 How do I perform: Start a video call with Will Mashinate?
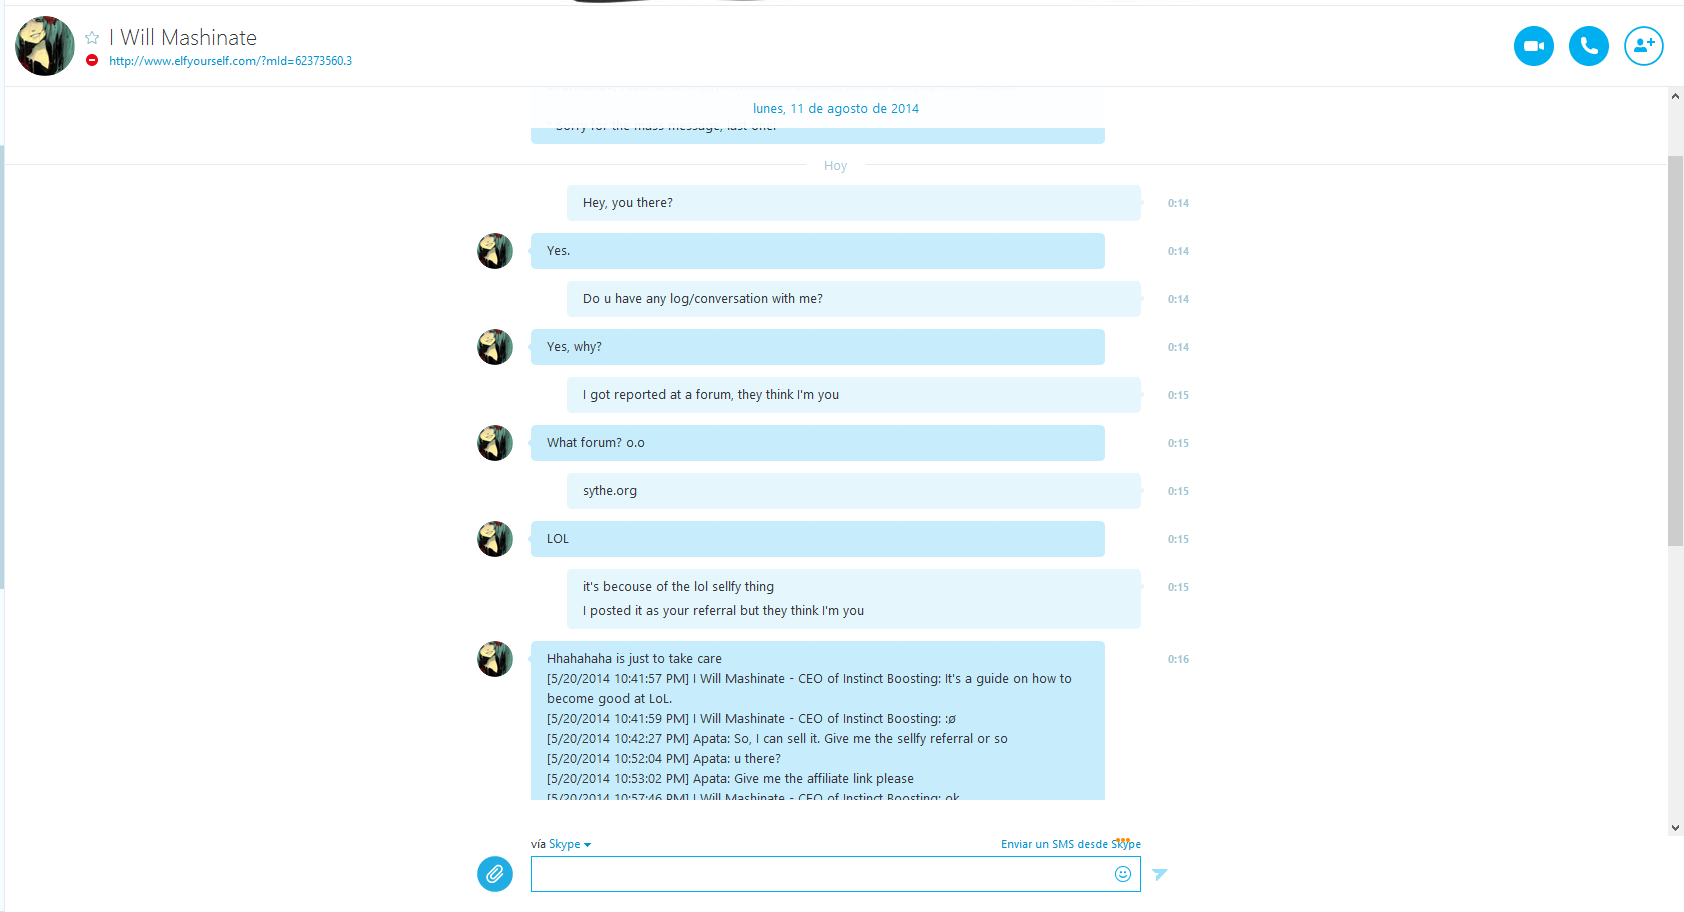tap(1533, 46)
